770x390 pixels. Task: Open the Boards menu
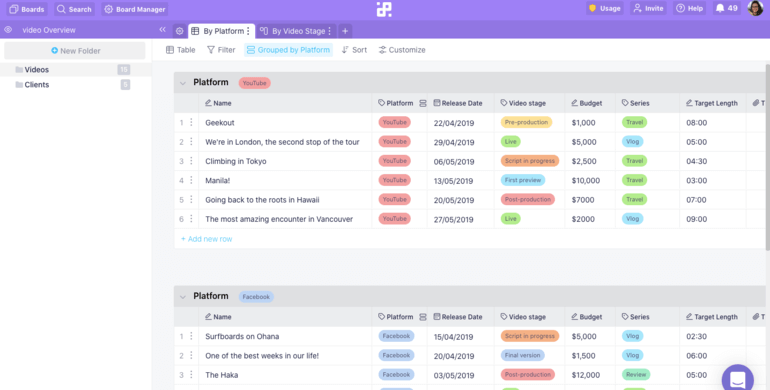[27, 9]
